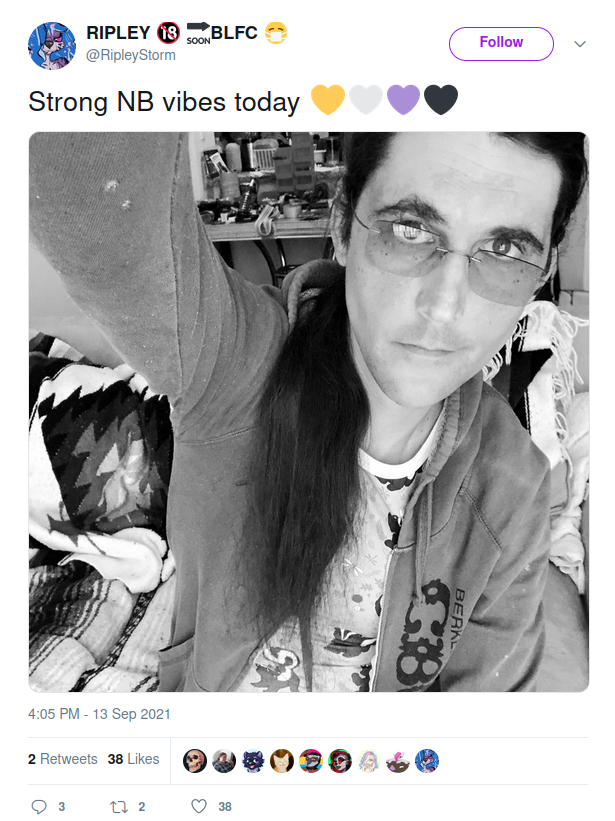The image size is (615, 821).
Task: Click the second liker's photo avatar
Action: (x=223, y=761)
